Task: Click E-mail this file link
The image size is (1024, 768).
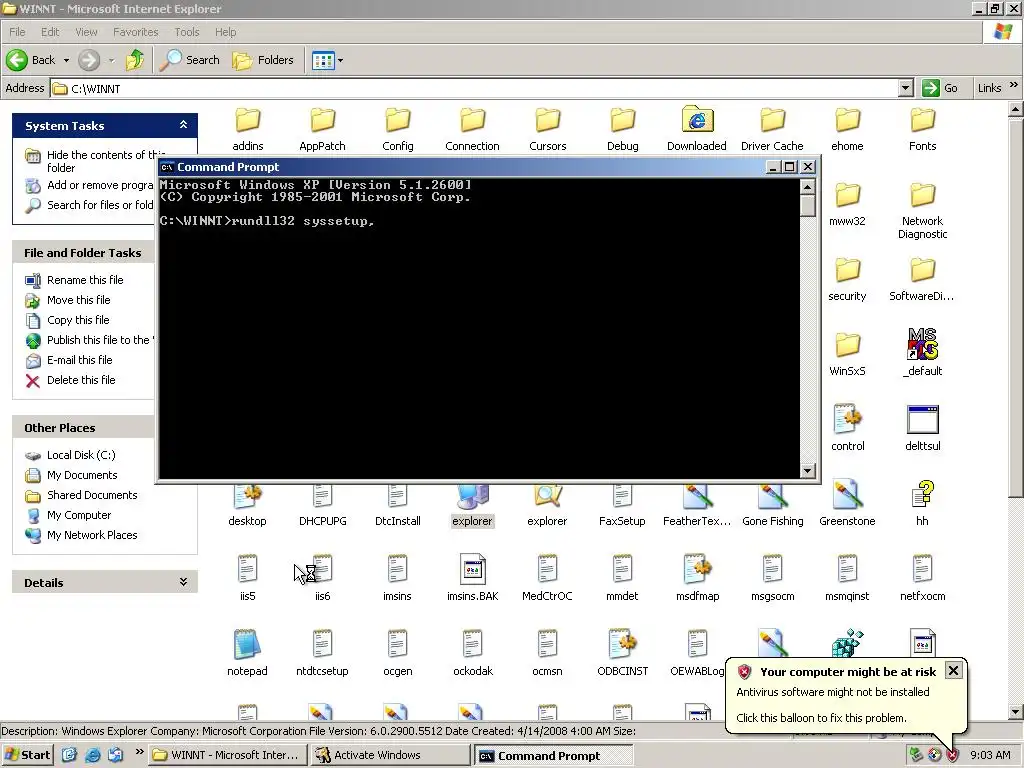Action: click(x=80, y=360)
